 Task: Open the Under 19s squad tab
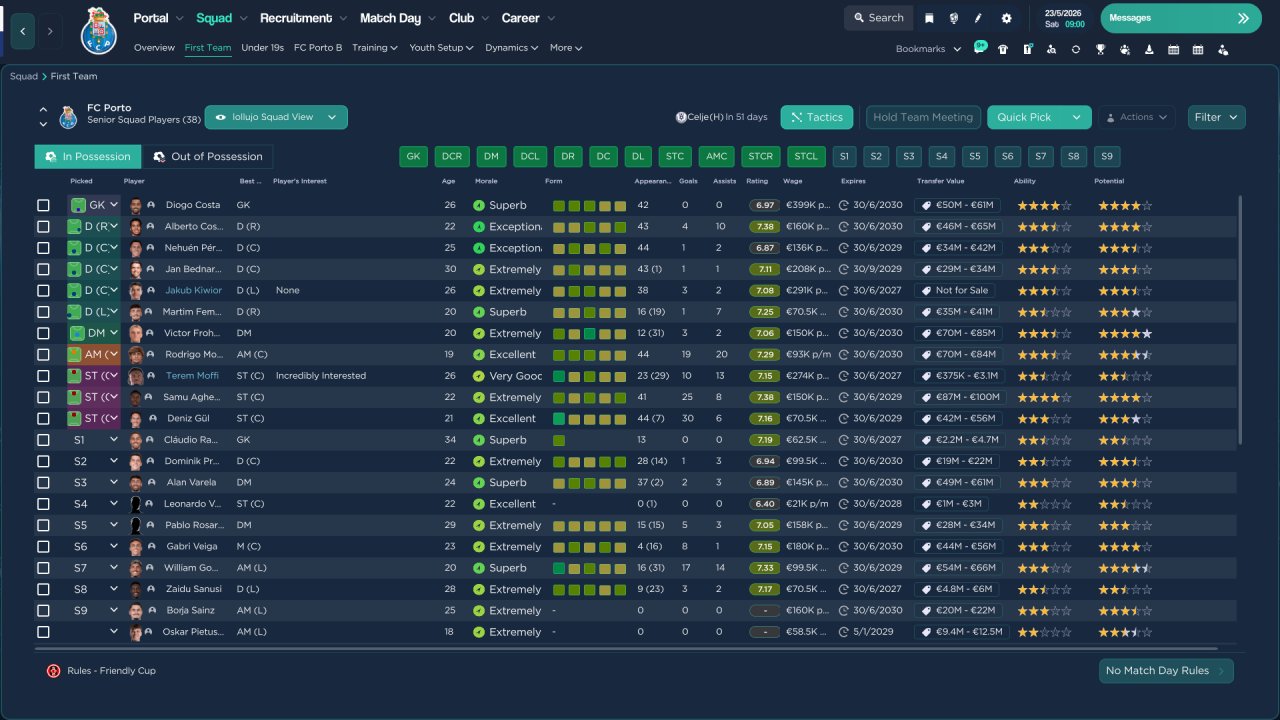(262, 48)
